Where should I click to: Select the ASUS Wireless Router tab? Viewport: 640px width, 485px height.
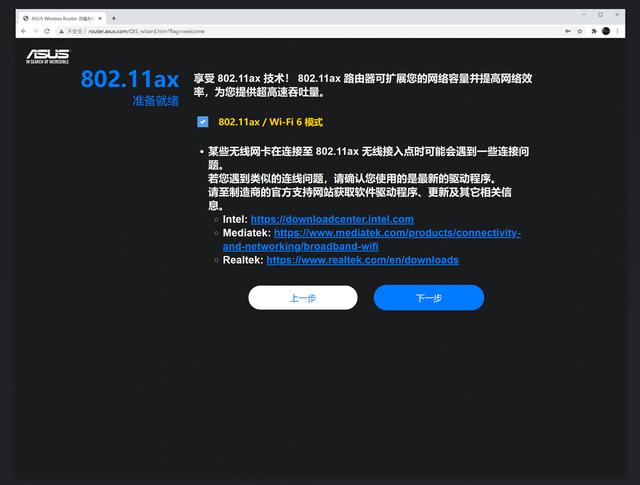point(62,18)
